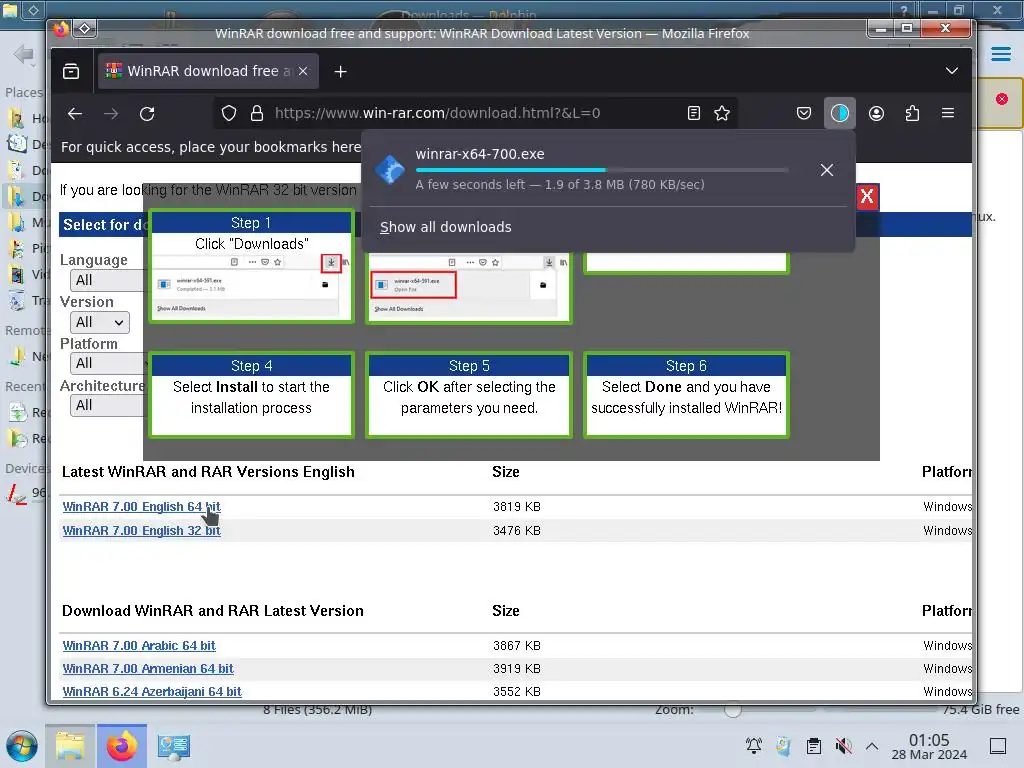Click the tracking protection shield icon
1024x768 pixels.
click(x=229, y=114)
